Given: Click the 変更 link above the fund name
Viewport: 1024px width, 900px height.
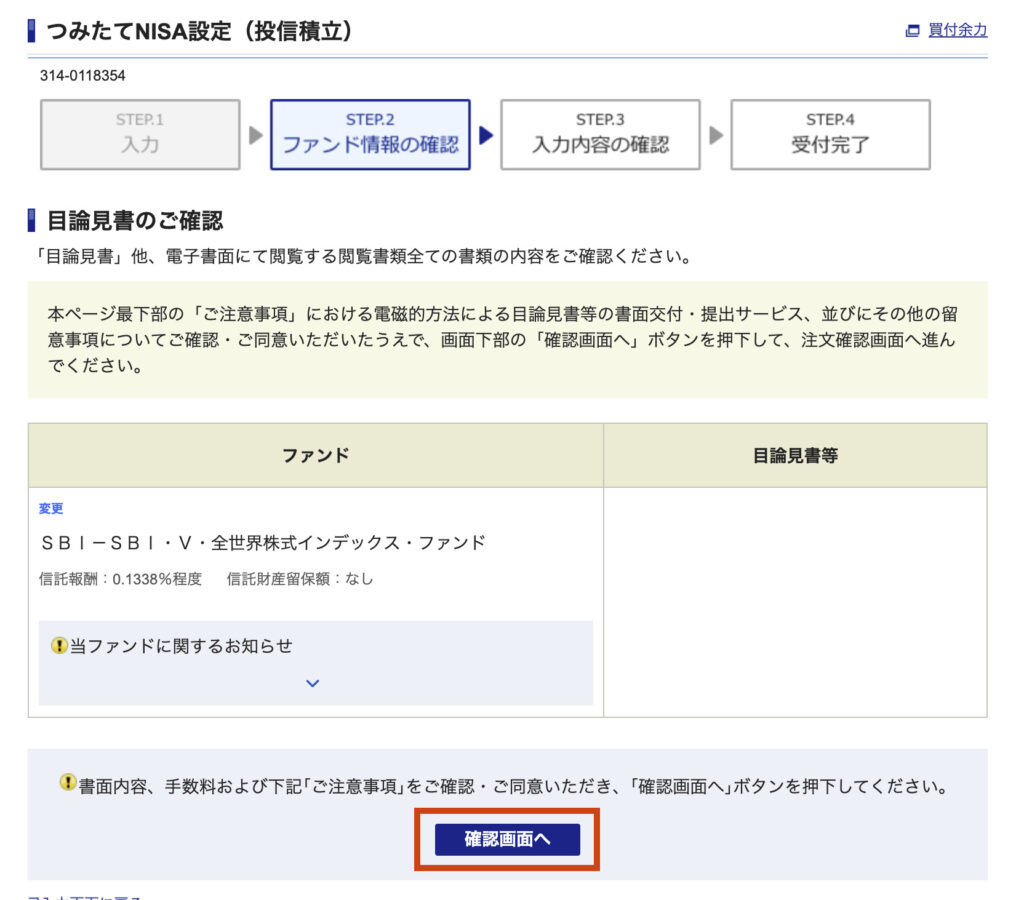Looking at the screenshot, I should click(x=51, y=508).
